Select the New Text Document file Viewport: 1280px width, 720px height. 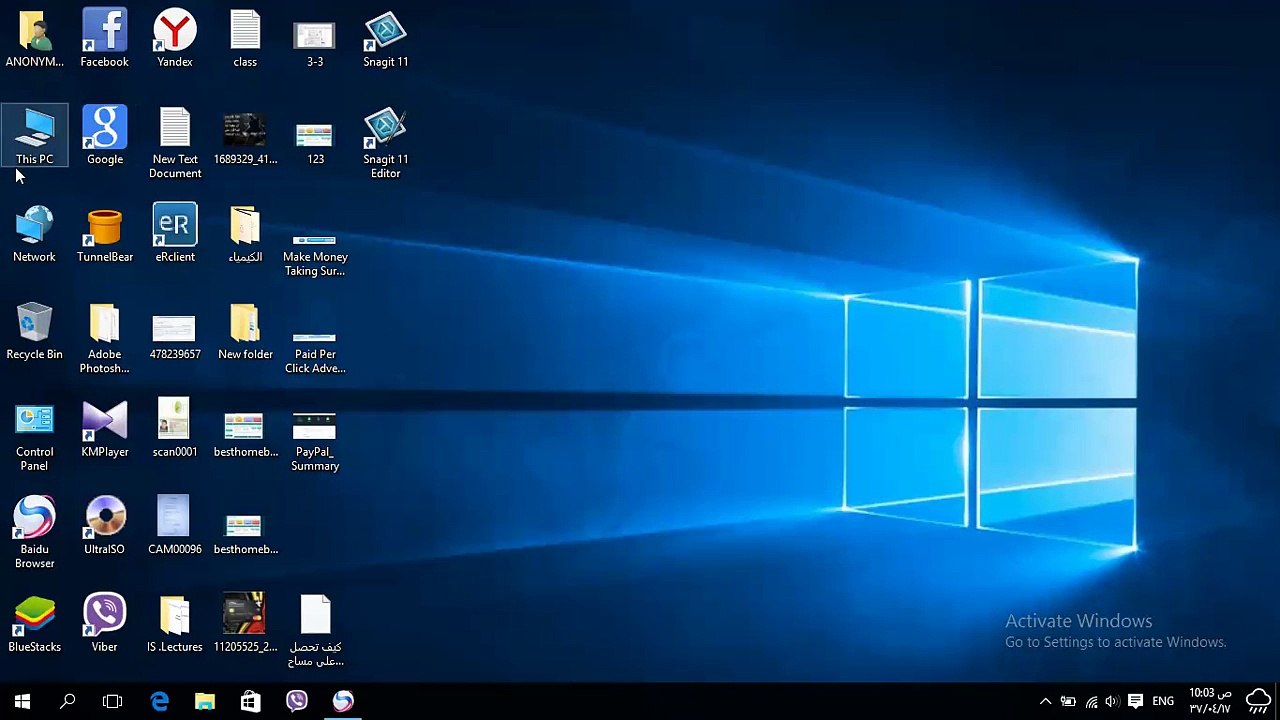tap(175, 143)
